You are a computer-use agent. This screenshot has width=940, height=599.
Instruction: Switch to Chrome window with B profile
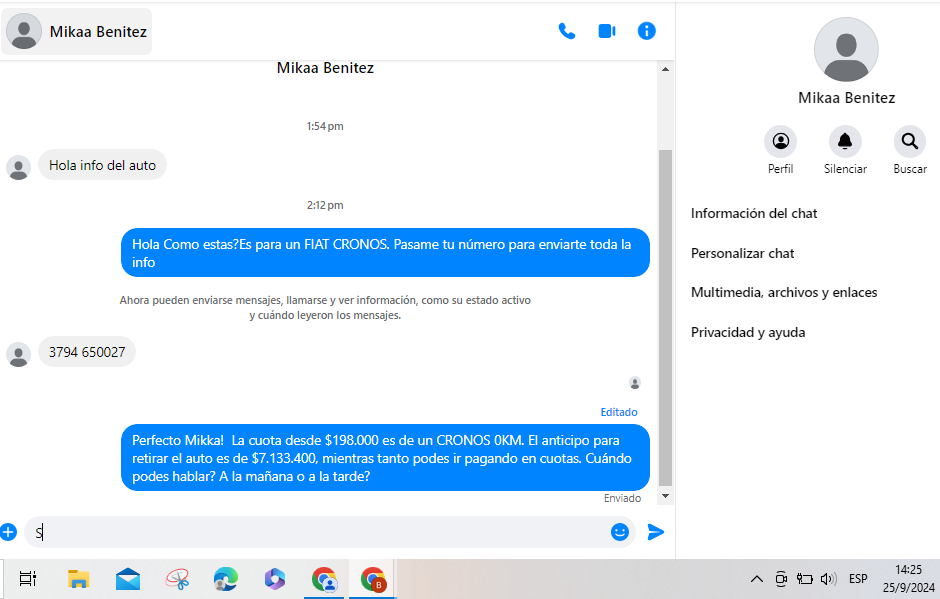coord(373,579)
